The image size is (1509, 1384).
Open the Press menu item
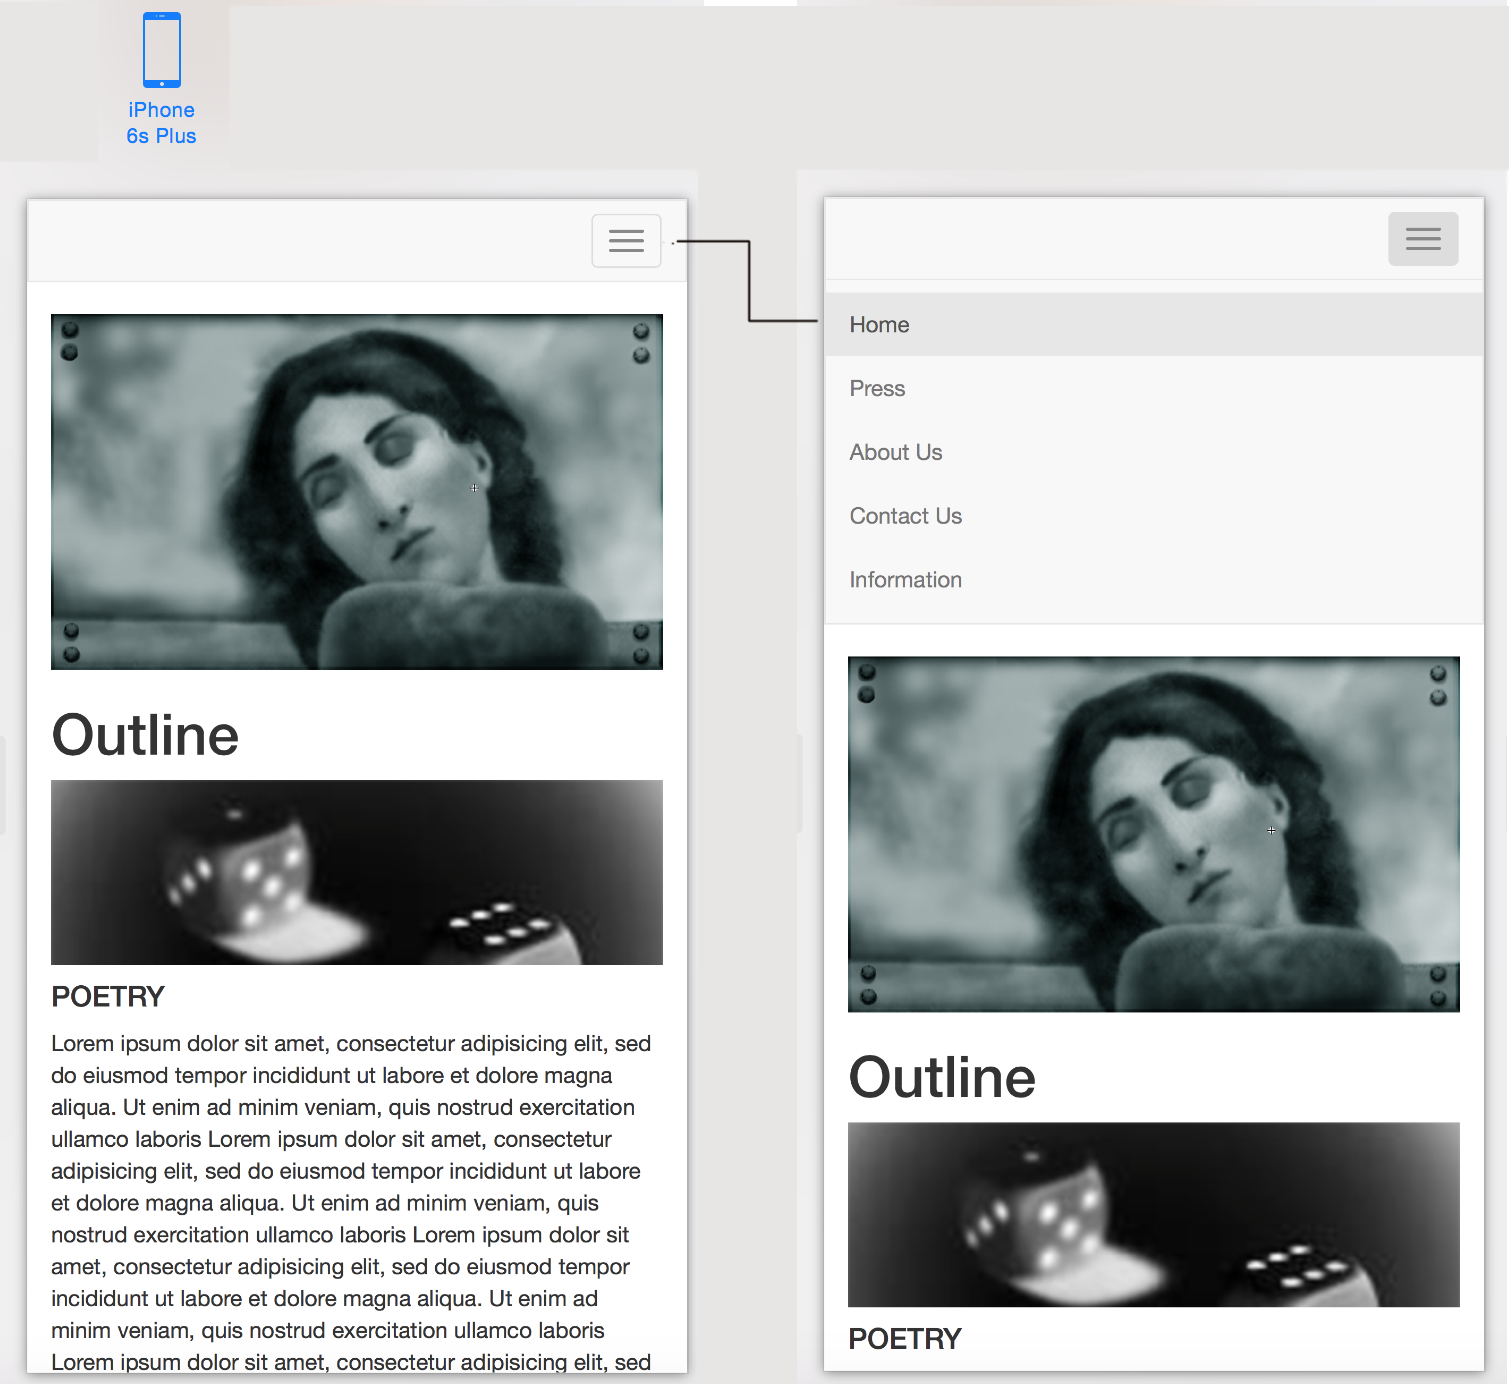pos(877,389)
